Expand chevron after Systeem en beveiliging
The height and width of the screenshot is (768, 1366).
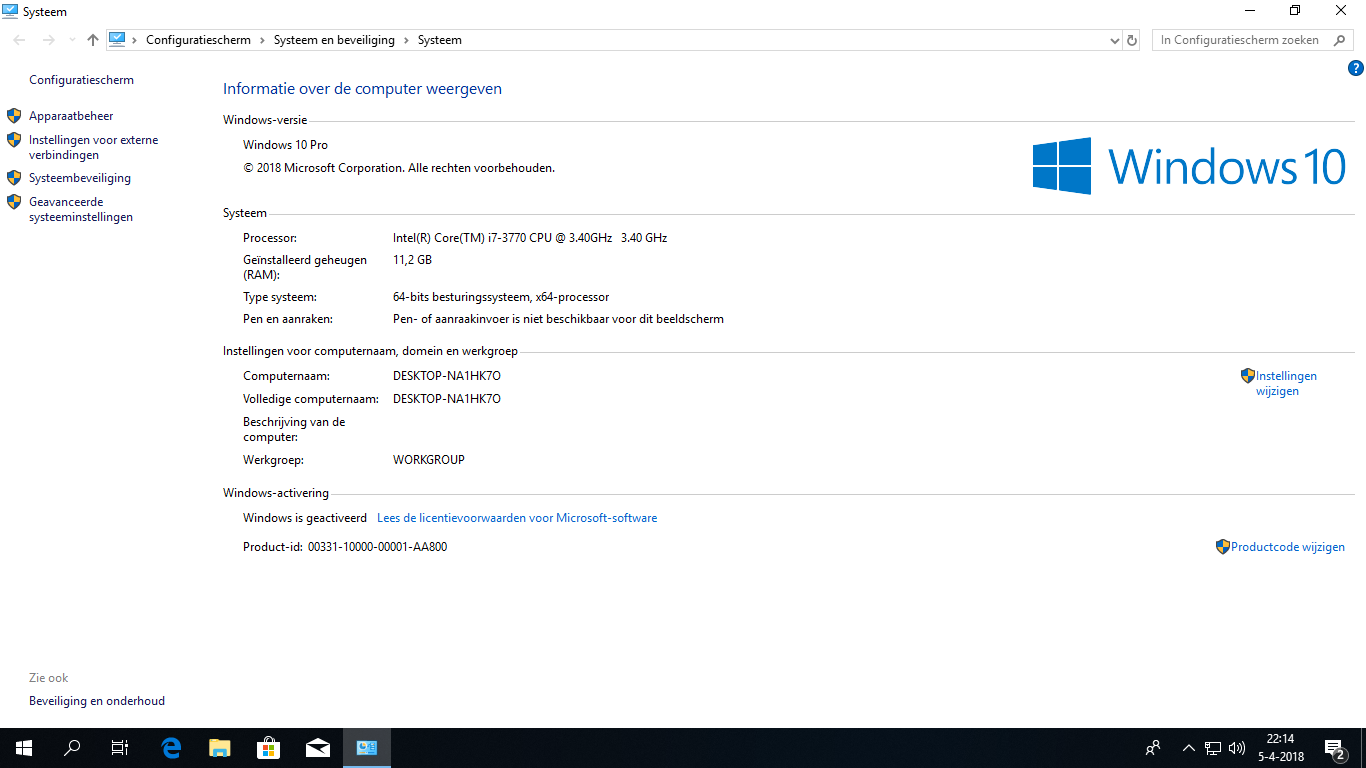(406, 40)
